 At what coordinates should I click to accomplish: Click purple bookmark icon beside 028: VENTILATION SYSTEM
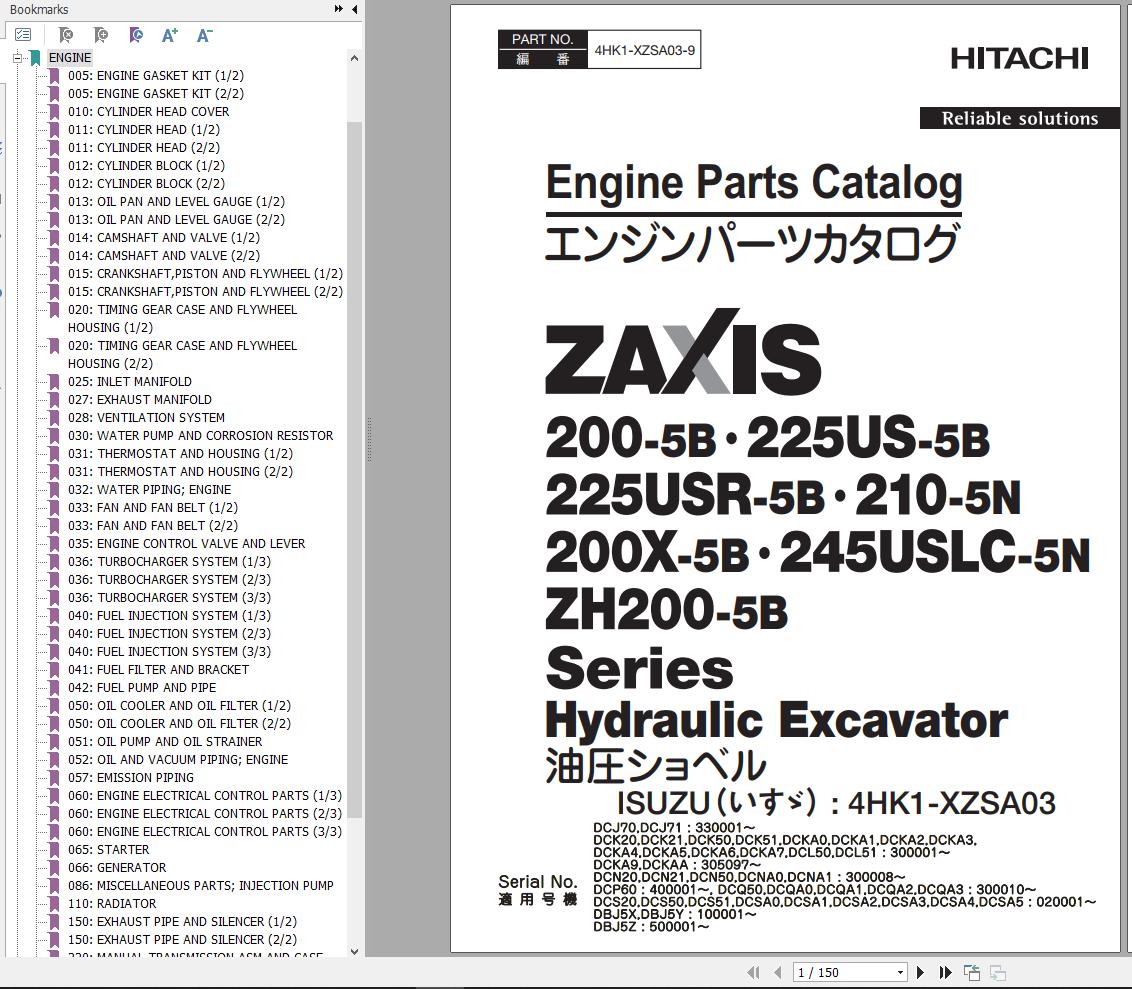[54, 417]
